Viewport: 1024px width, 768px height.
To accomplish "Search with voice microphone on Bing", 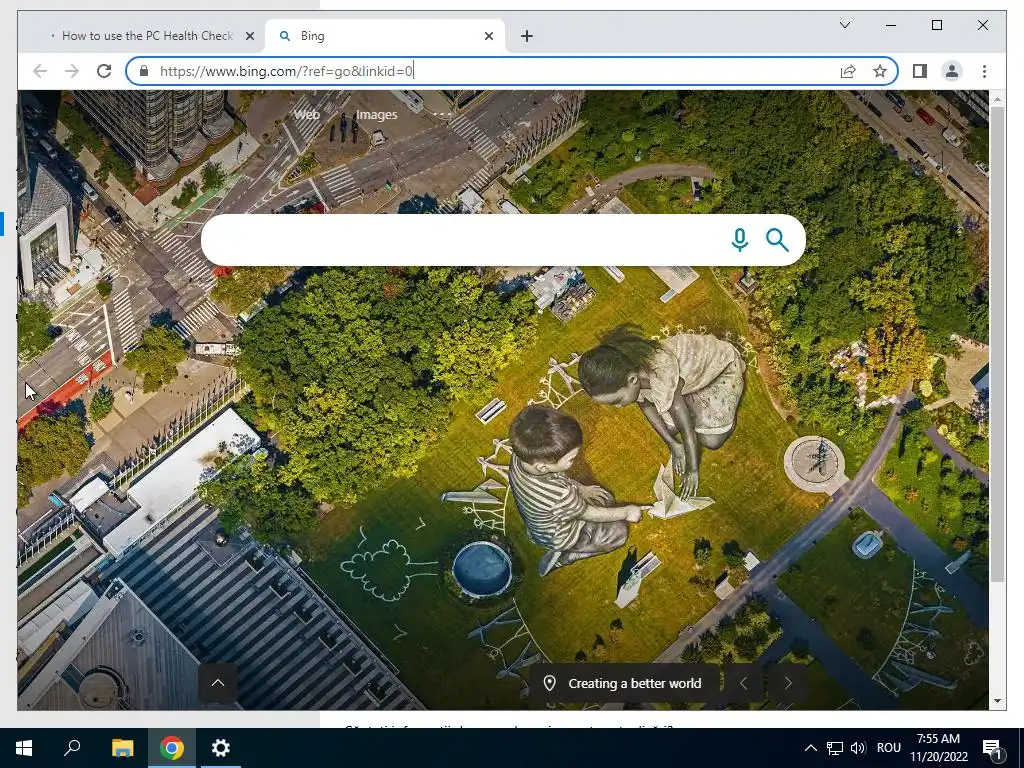I will 740,240.
